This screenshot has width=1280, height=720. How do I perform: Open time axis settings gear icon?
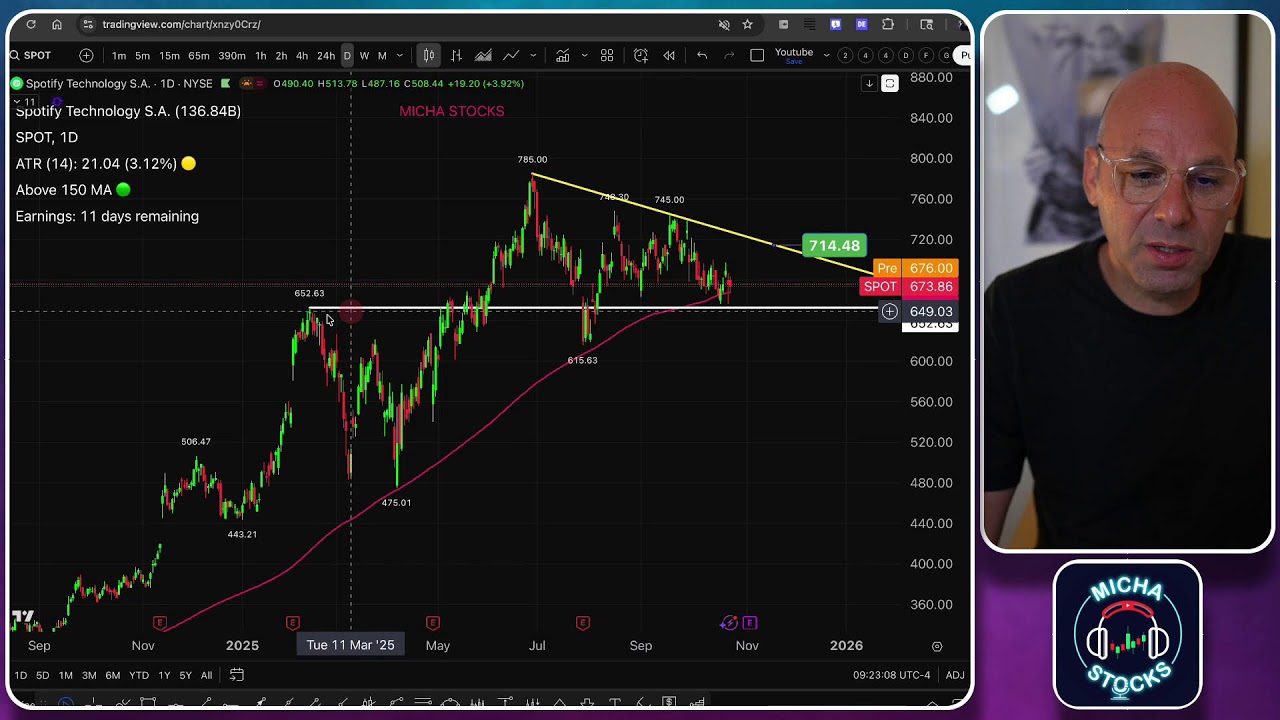click(x=937, y=646)
